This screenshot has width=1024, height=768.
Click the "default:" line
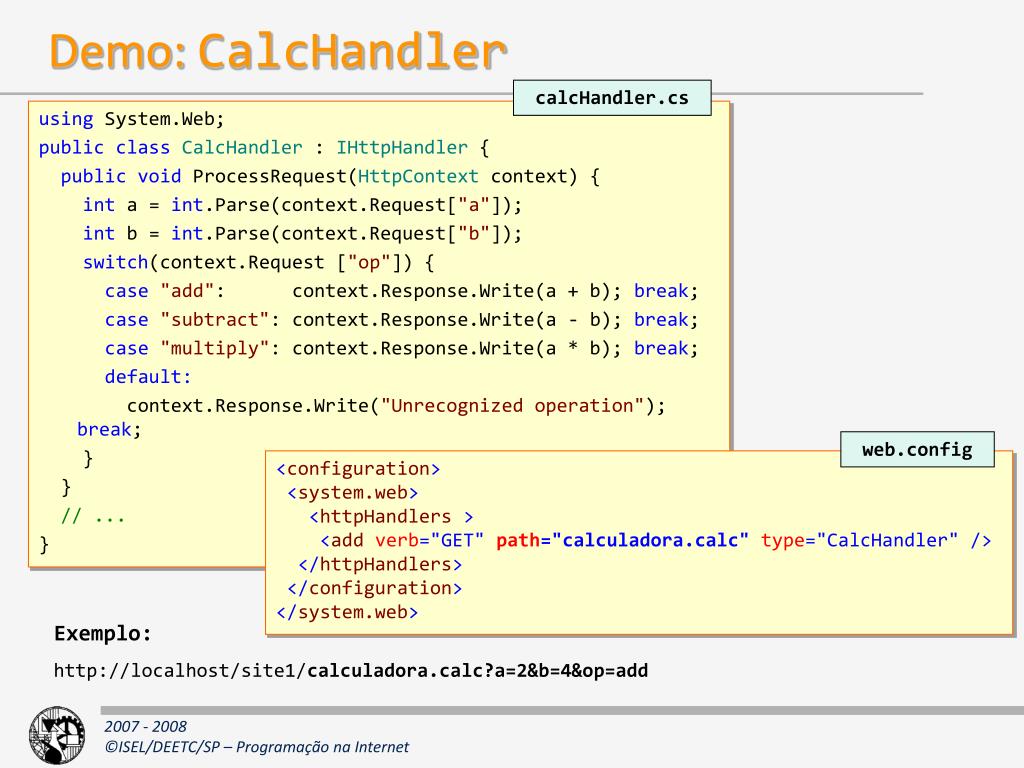tap(148, 377)
